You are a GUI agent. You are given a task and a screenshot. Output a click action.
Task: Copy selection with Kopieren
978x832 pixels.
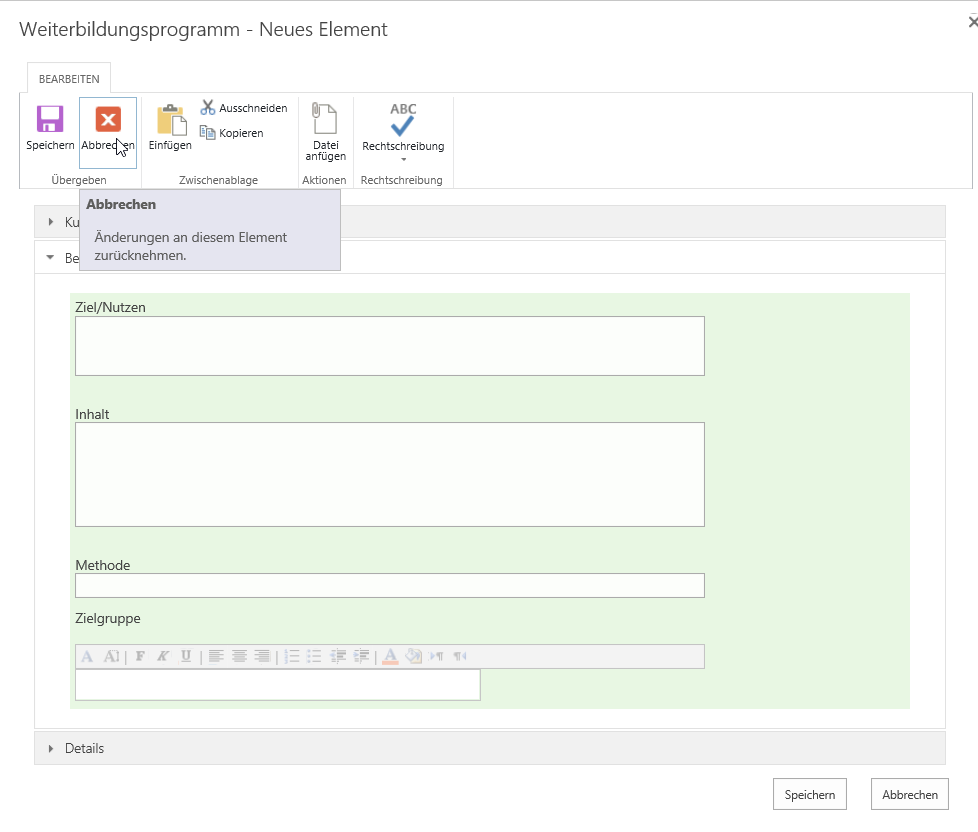[231, 133]
